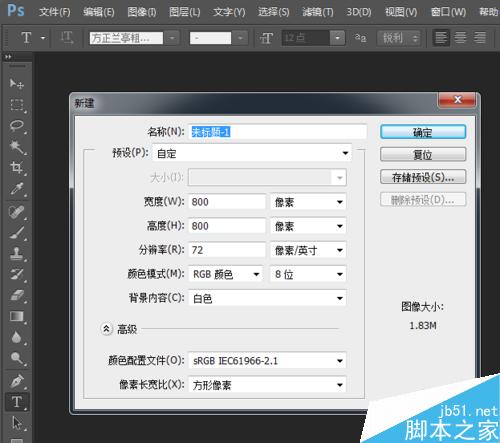
Task: Open the resolution unit 像素/英寸 dropdown
Action: 308,250
